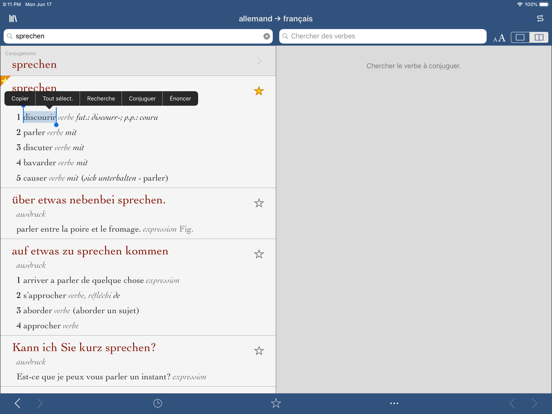Choose Énoncer in context menu
Image resolution: width=552 pixels, height=414 pixels.
point(180,99)
